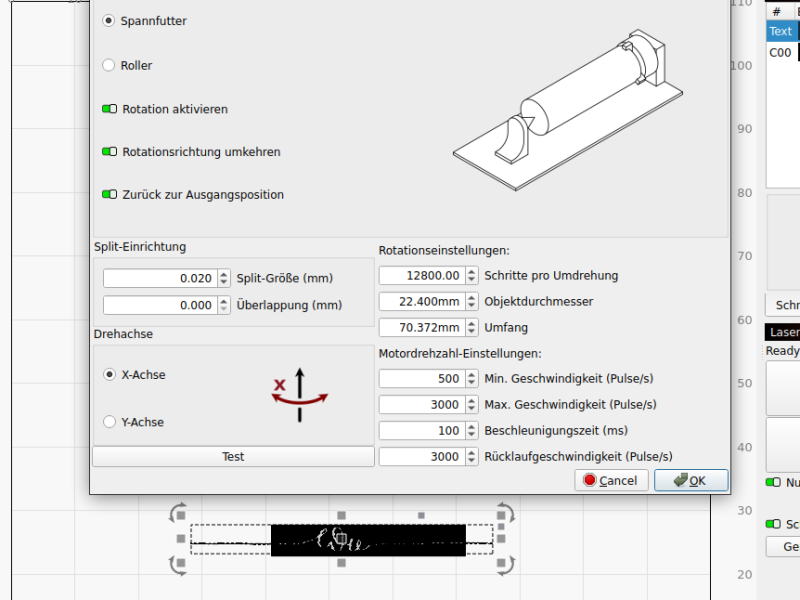Adjust the Max. Geschwindigkeit spinner
Viewport: 800px width, 600px height.
pyautogui.click(x=471, y=405)
